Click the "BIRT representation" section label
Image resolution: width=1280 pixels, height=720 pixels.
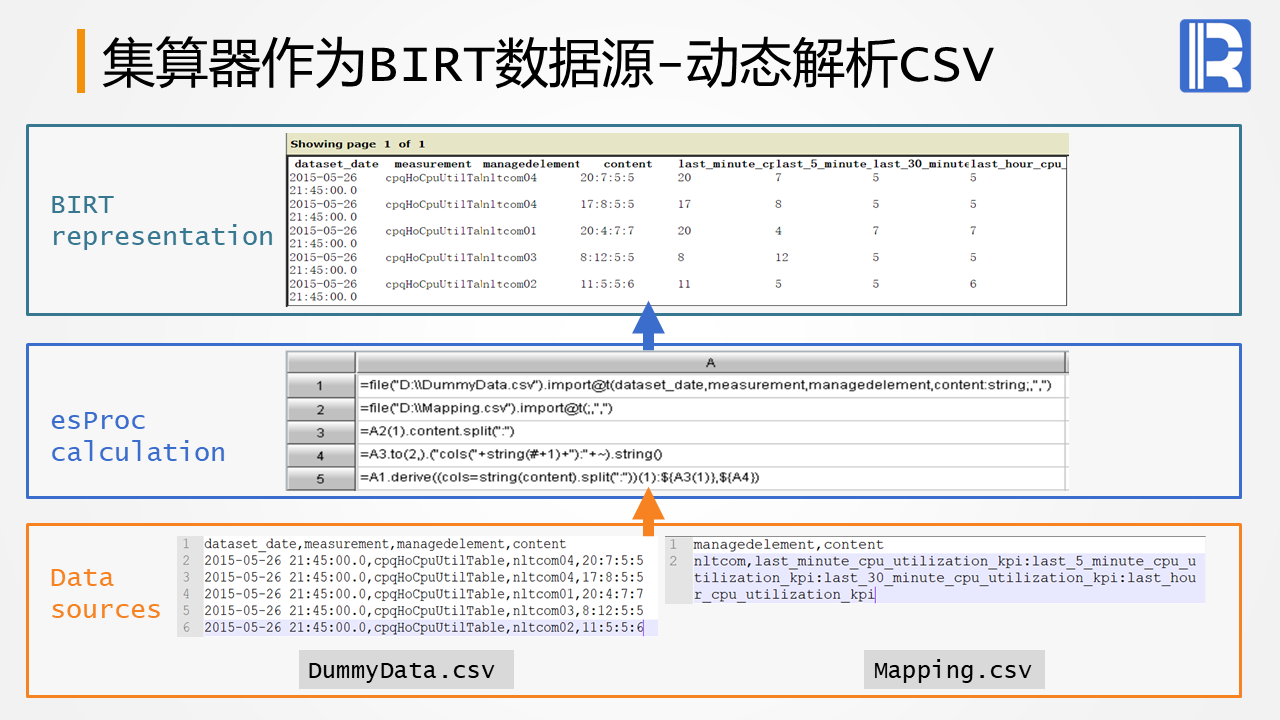pyautogui.click(x=162, y=221)
